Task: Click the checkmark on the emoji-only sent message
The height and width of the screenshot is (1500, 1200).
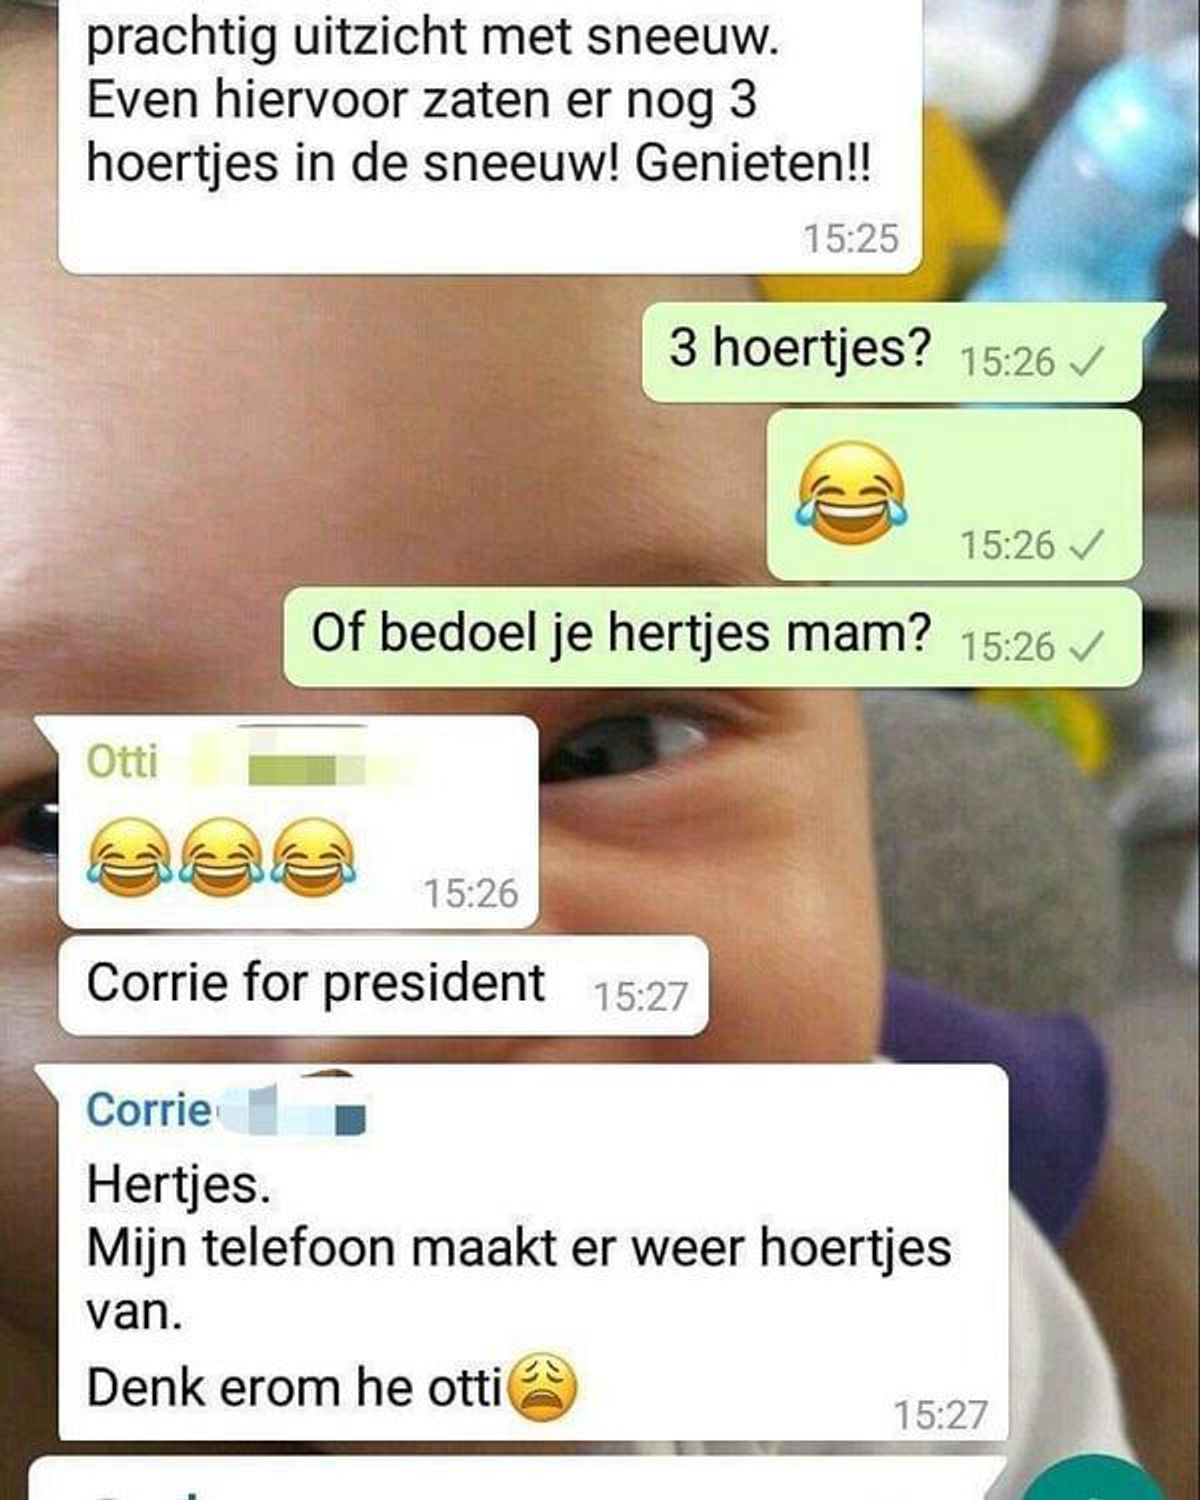Action: (x=1086, y=545)
